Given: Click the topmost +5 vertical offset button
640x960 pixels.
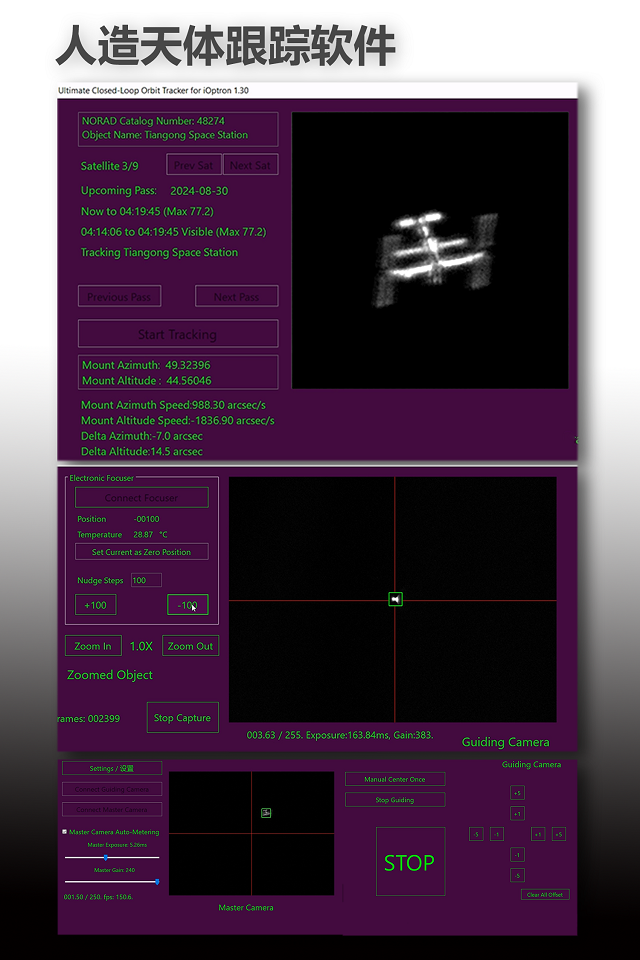Looking at the screenshot, I should pyautogui.click(x=517, y=793).
